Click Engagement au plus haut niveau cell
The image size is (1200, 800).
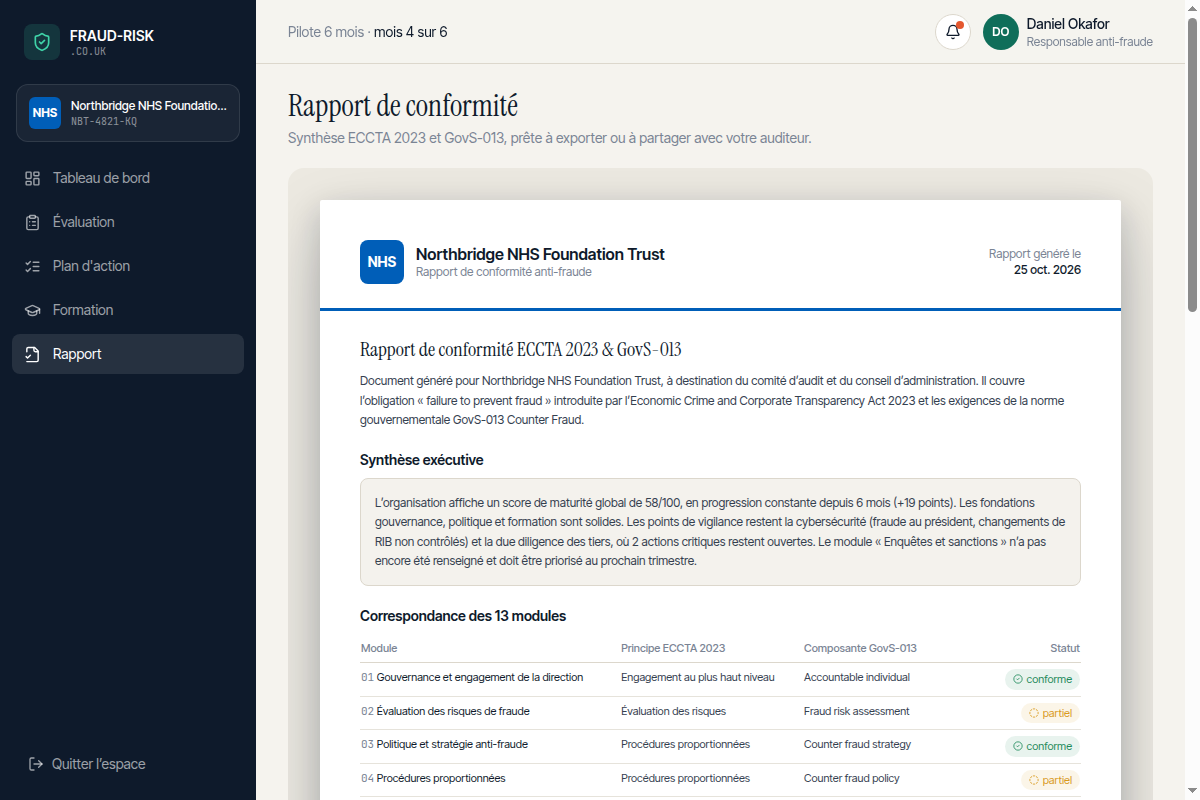coord(698,677)
